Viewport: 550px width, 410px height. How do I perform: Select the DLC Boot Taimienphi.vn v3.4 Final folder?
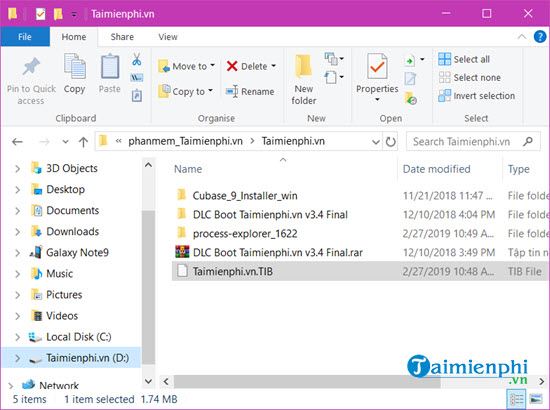270,214
